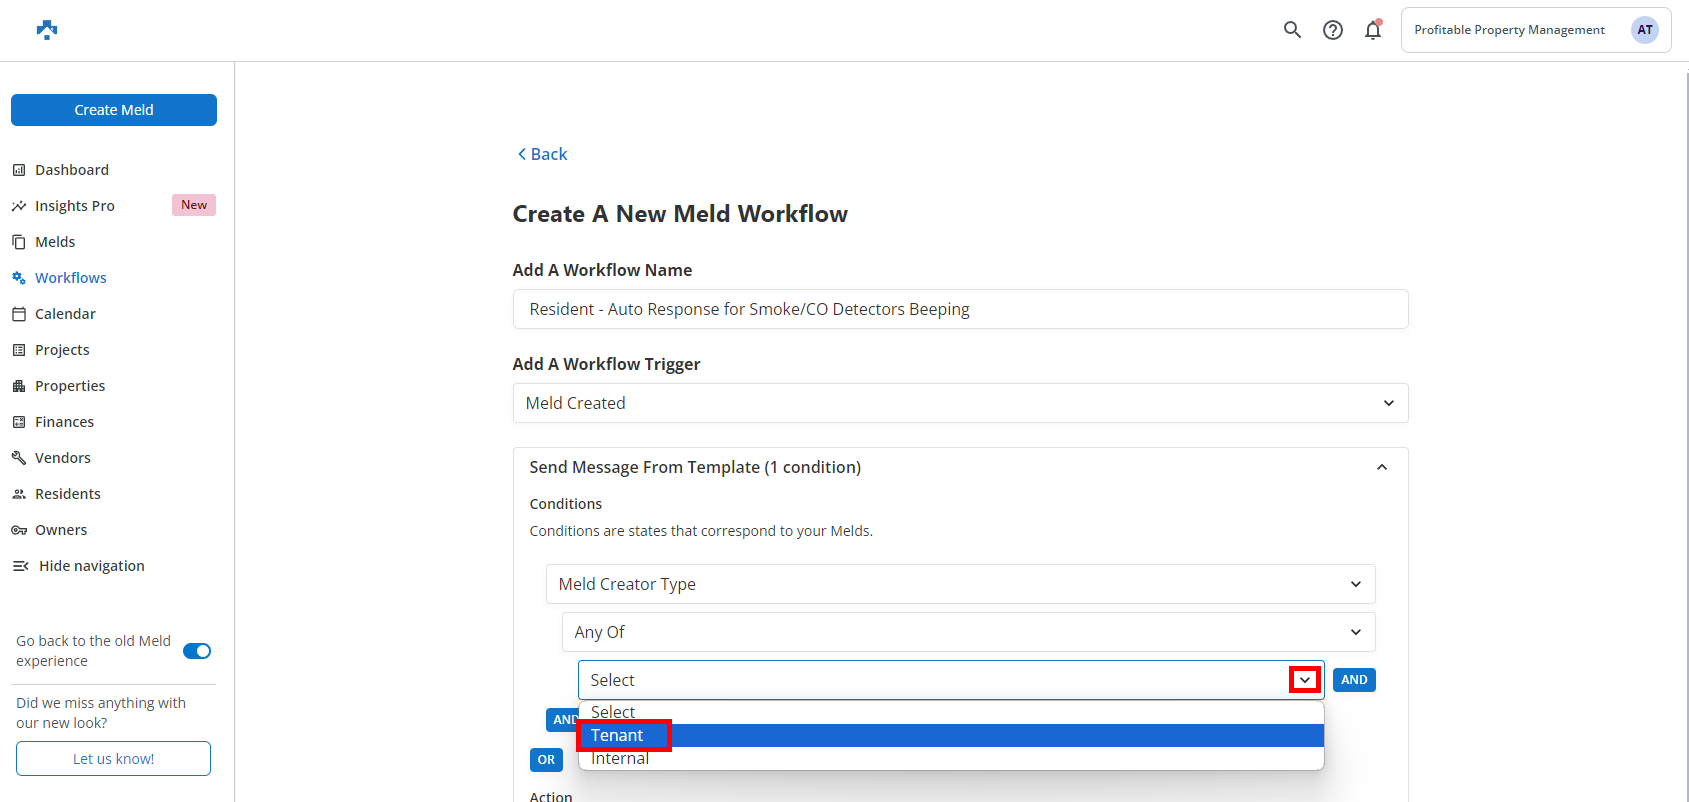Go back using the Back link
The height and width of the screenshot is (802, 1689).
(542, 154)
